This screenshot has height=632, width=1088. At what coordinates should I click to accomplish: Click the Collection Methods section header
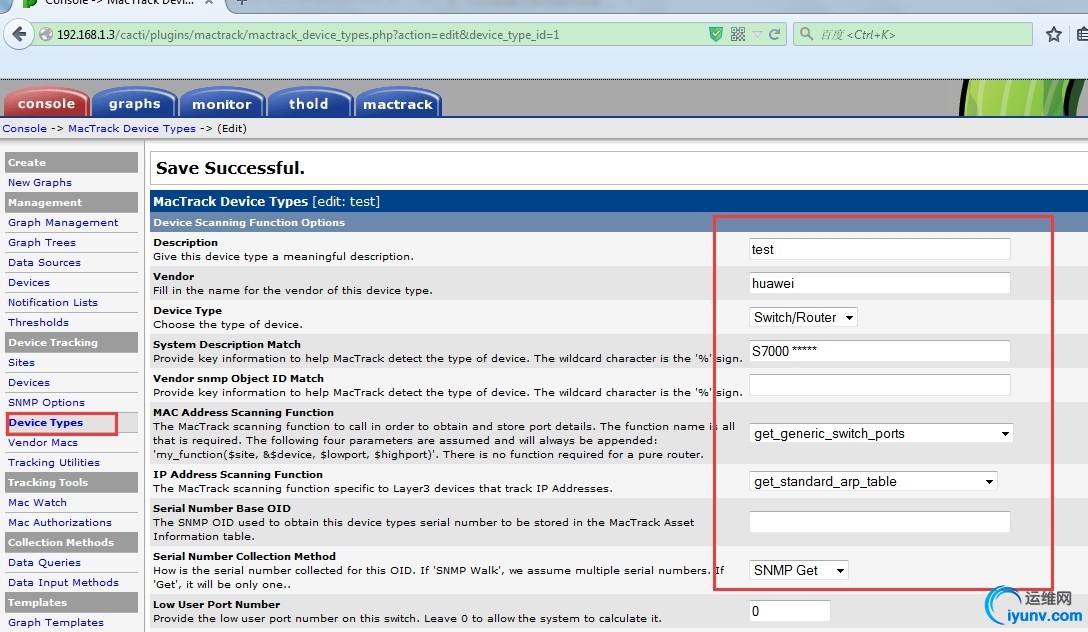click(x=71, y=543)
